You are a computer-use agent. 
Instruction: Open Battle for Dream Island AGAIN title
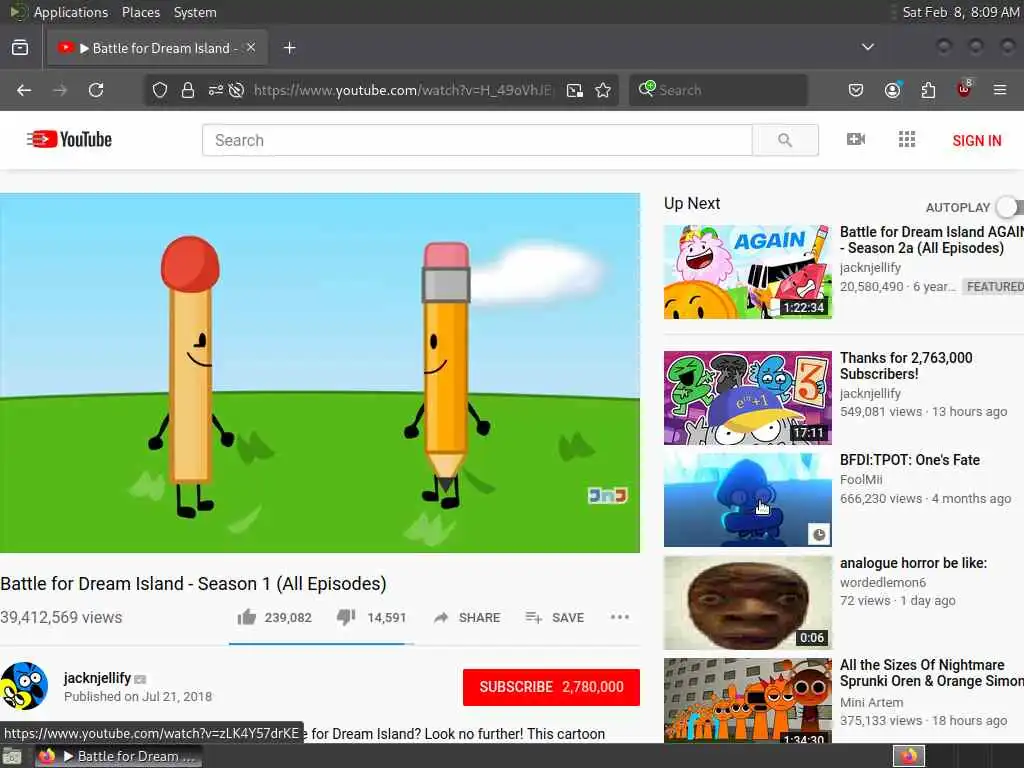pos(932,240)
